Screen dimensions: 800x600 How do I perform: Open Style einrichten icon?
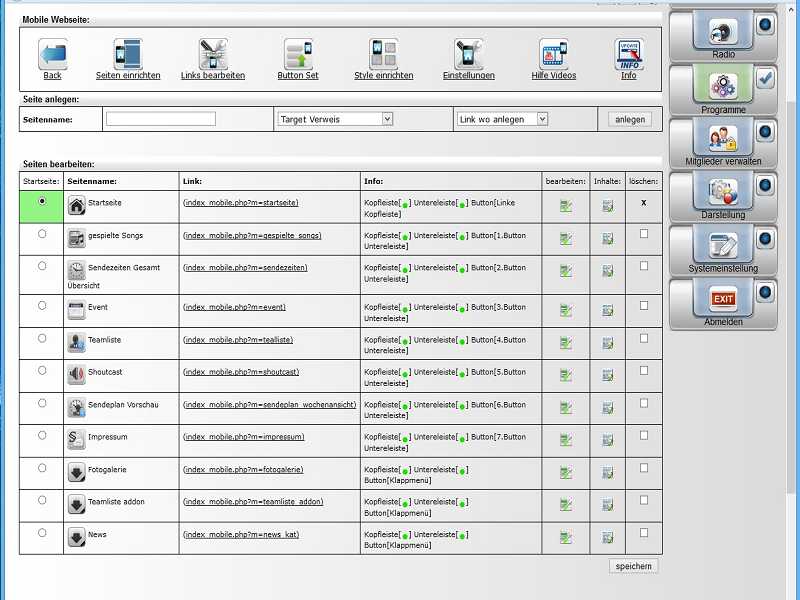coord(384,54)
